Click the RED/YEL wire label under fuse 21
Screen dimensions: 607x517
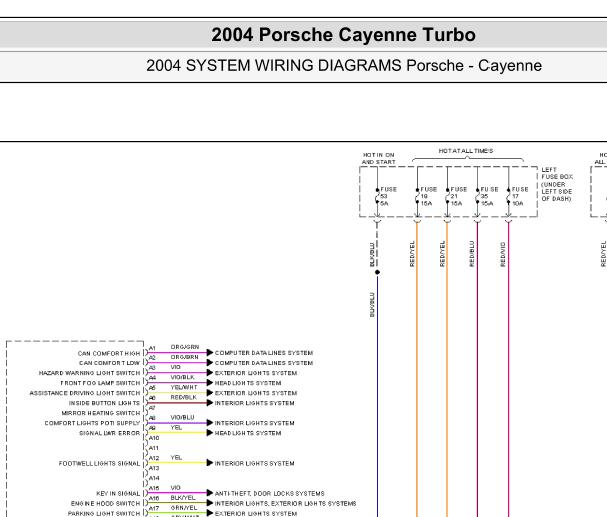pos(442,253)
